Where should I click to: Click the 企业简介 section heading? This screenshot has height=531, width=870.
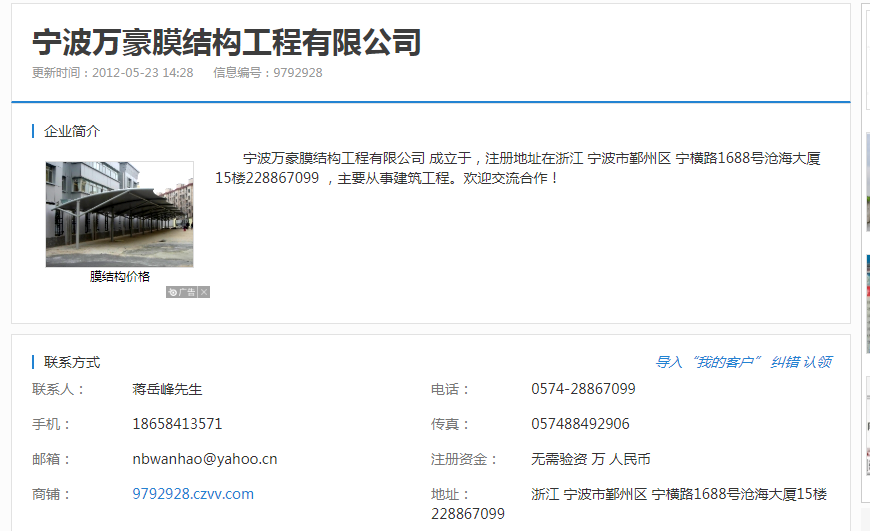click(72, 131)
